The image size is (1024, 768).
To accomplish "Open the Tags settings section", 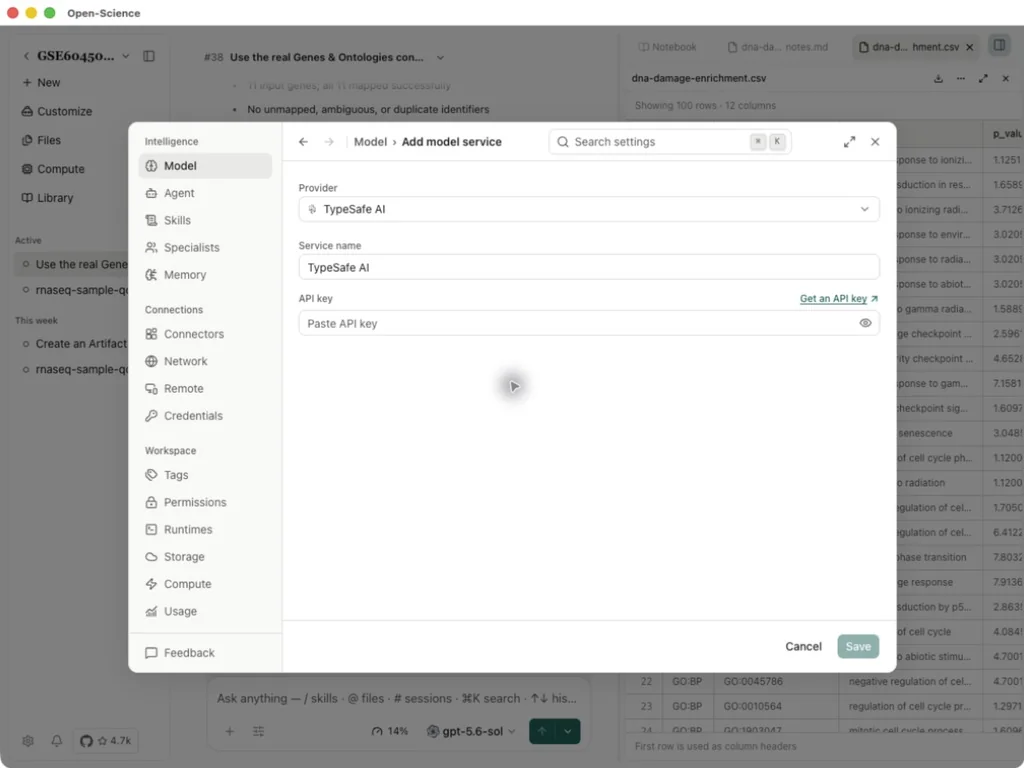I will (x=205, y=475).
